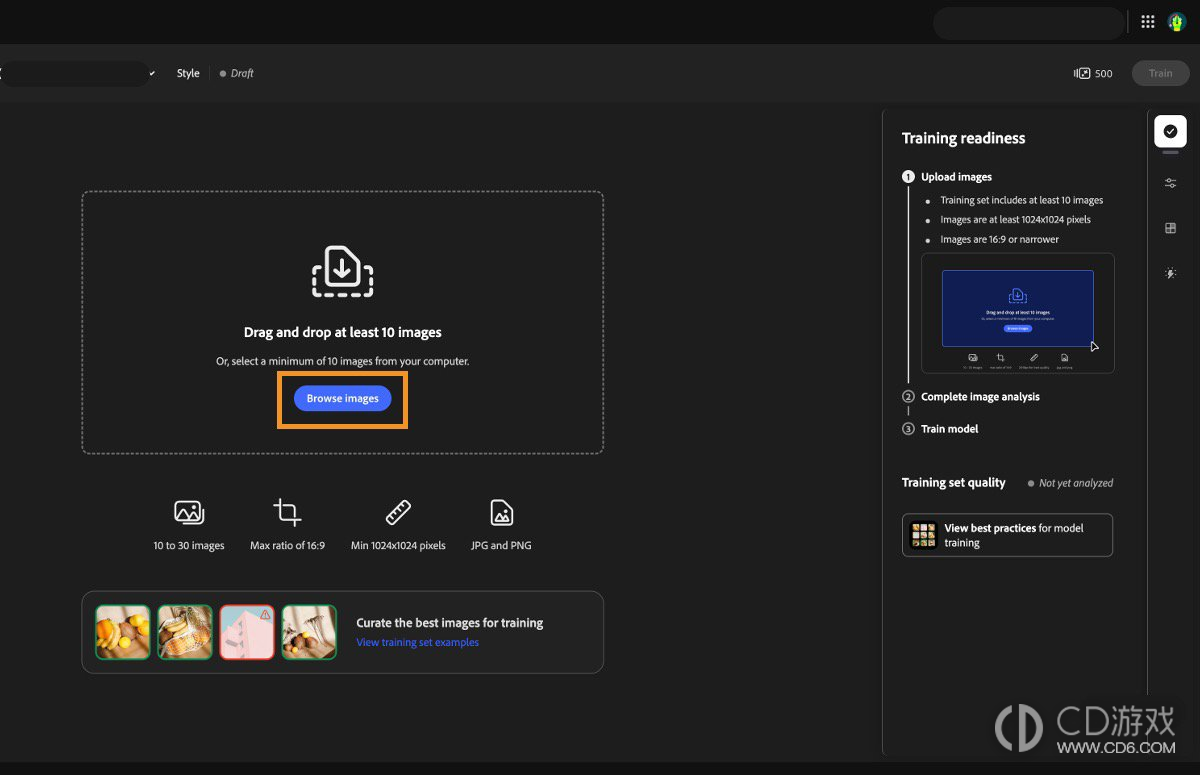1200x775 pixels.
Task: Open the oranges and lemons example thumbnail
Action: click(x=123, y=632)
